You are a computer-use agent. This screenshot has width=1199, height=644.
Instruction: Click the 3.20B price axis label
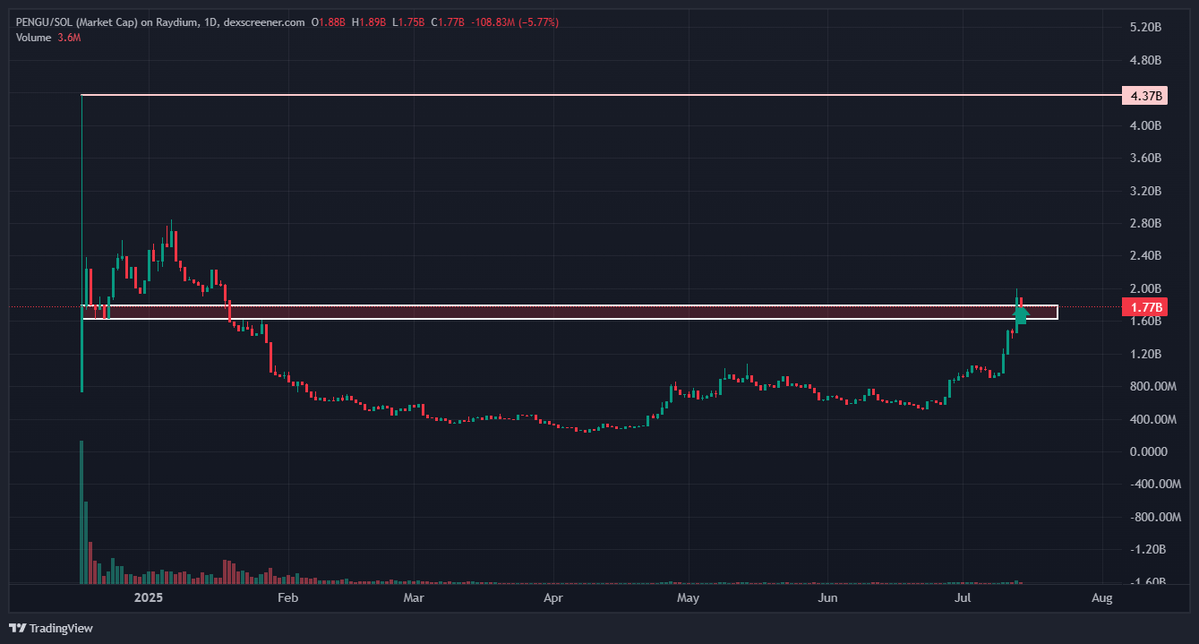1145,190
